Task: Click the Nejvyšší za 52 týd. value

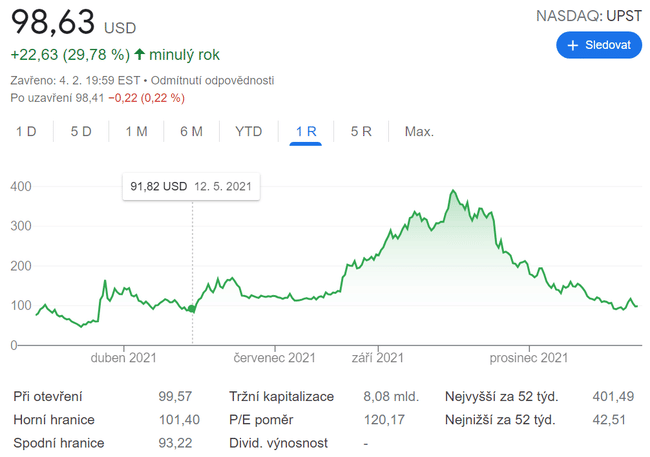Action: click(x=614, y=397)
